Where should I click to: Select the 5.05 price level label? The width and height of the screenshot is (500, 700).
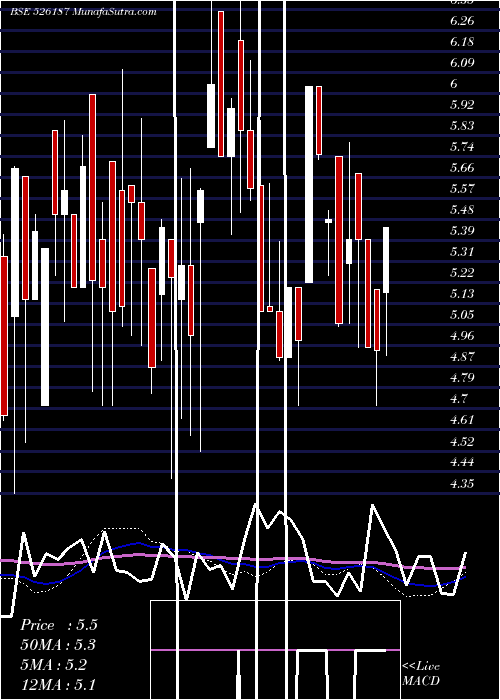point(462,315)
